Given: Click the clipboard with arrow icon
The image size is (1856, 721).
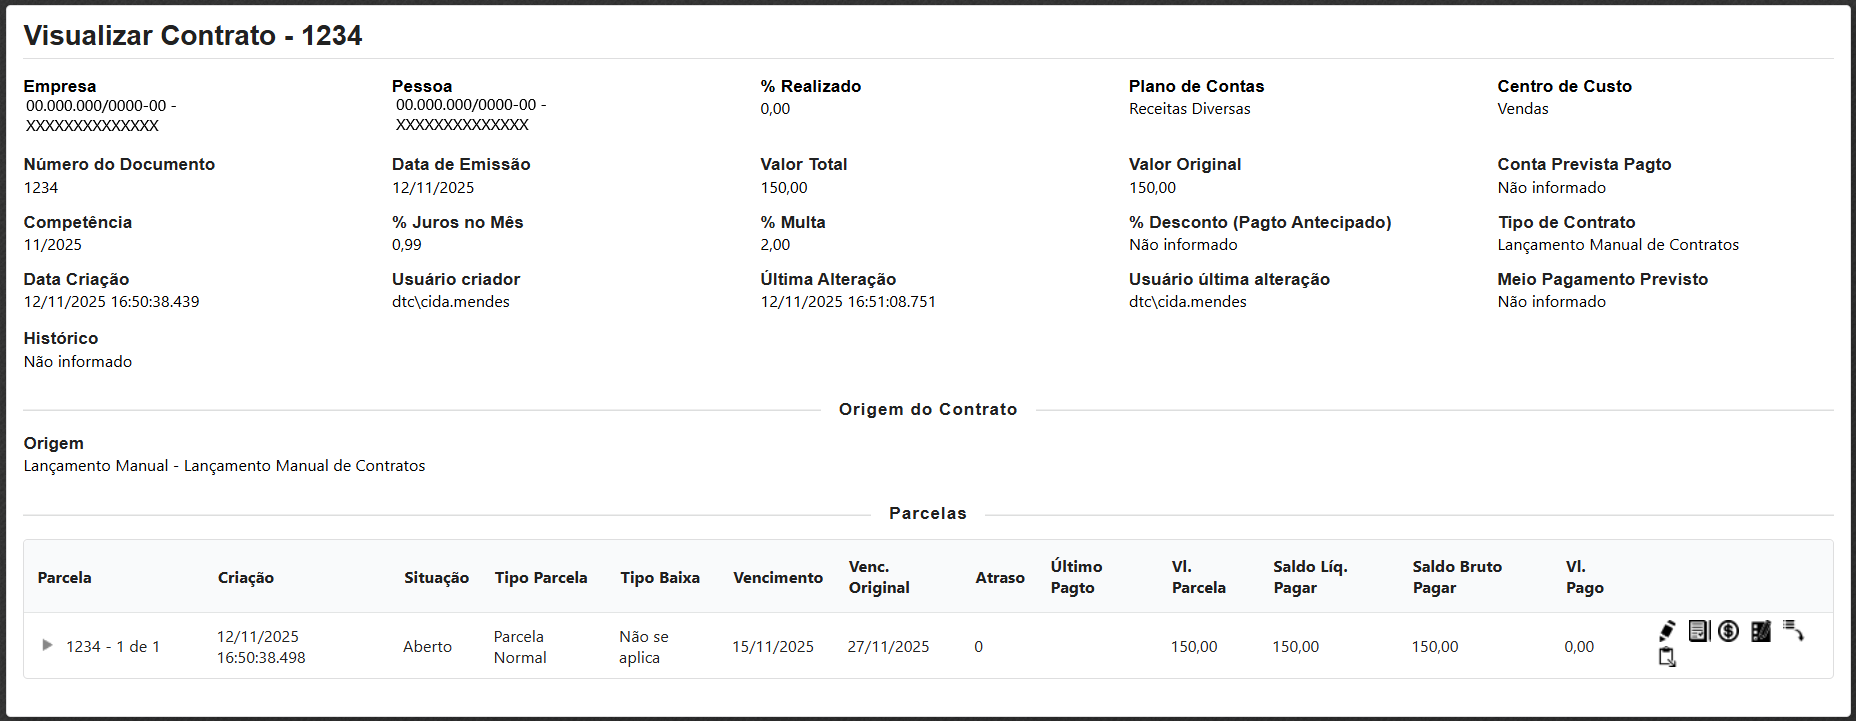Looking at the screenshot, I should pyautogui.click(x=1667, y=657).
